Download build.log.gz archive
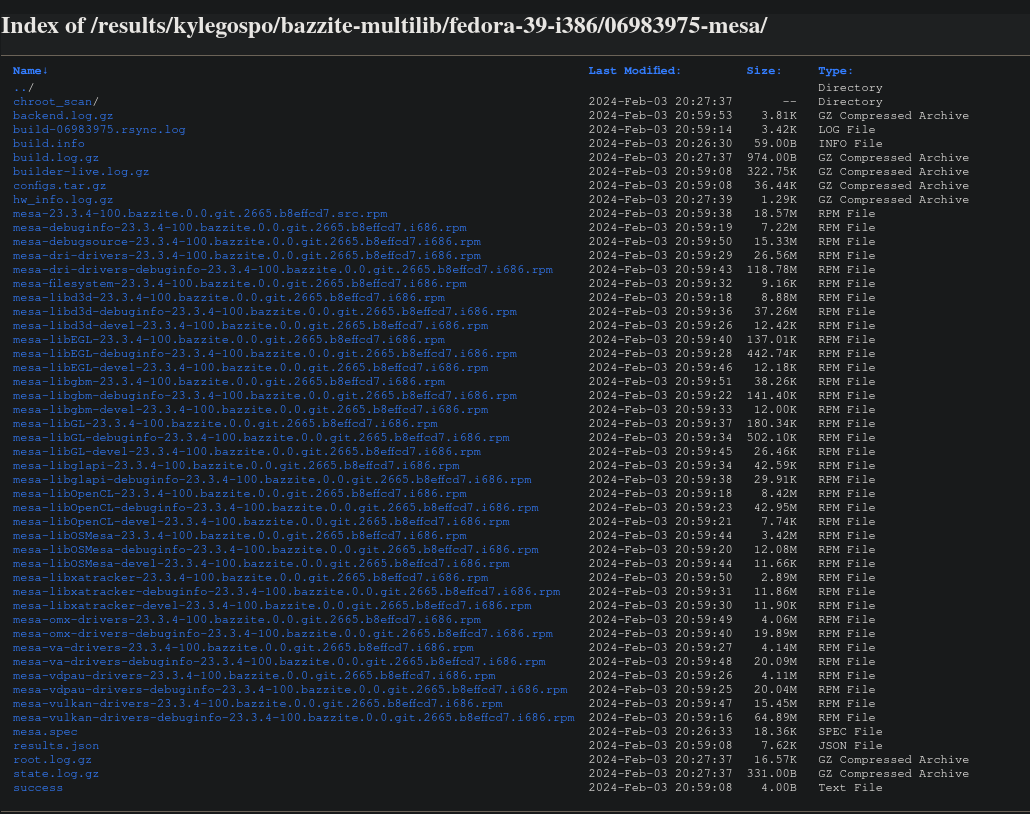 (56, 158)
